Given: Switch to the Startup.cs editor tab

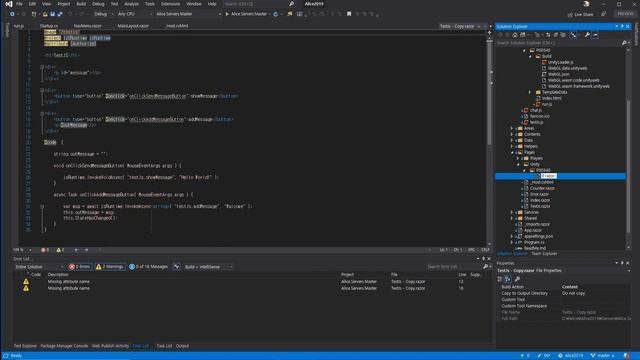Looking at the screenshot, I should [x=49, y=26].
